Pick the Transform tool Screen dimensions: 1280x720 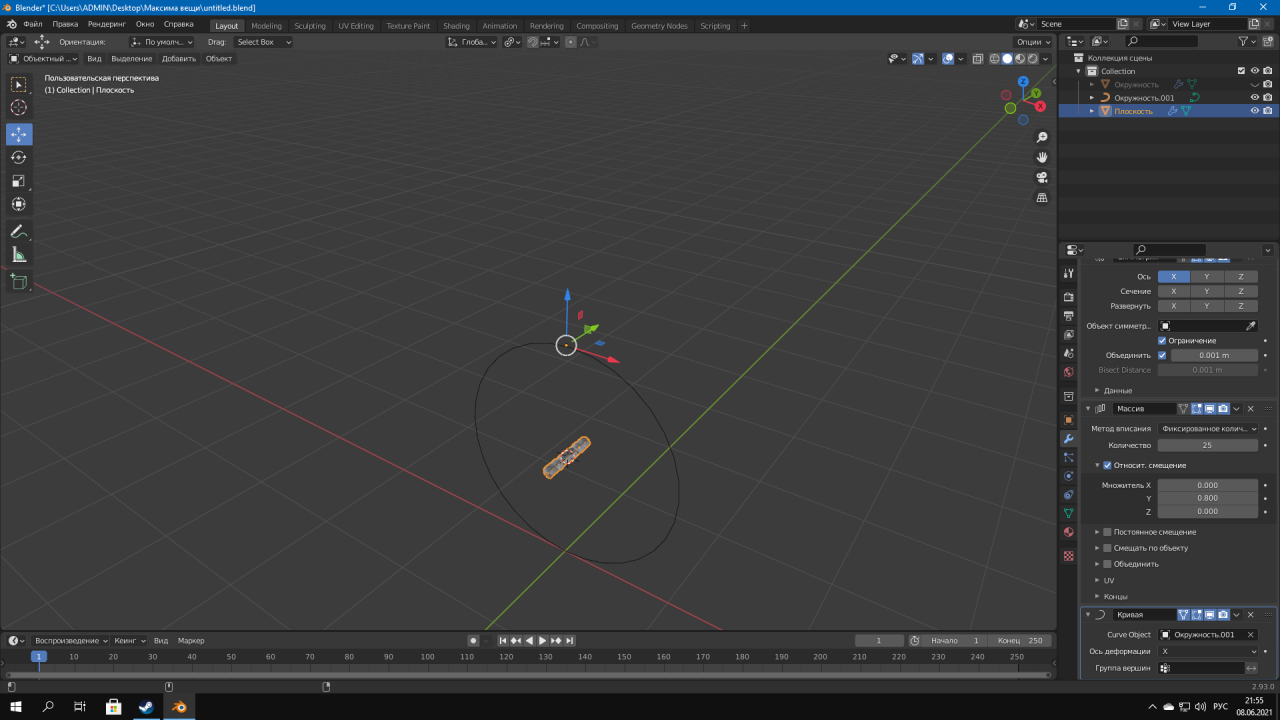coord(19,204)
